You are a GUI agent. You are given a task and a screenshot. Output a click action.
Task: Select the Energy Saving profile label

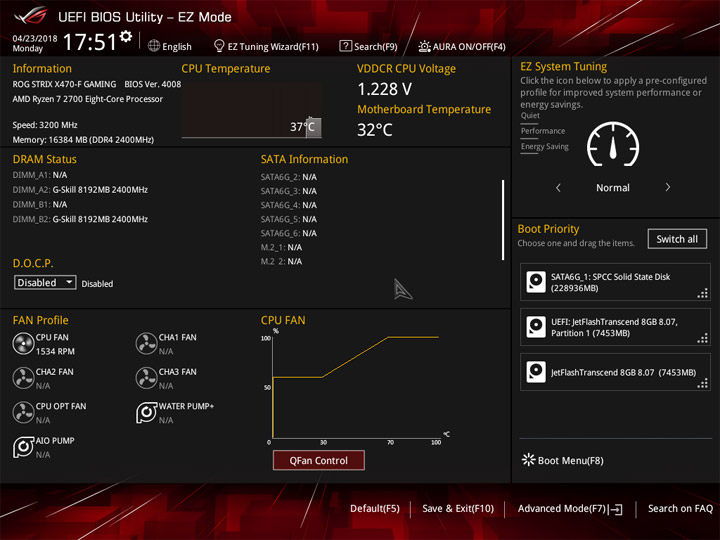coord(544,146)
